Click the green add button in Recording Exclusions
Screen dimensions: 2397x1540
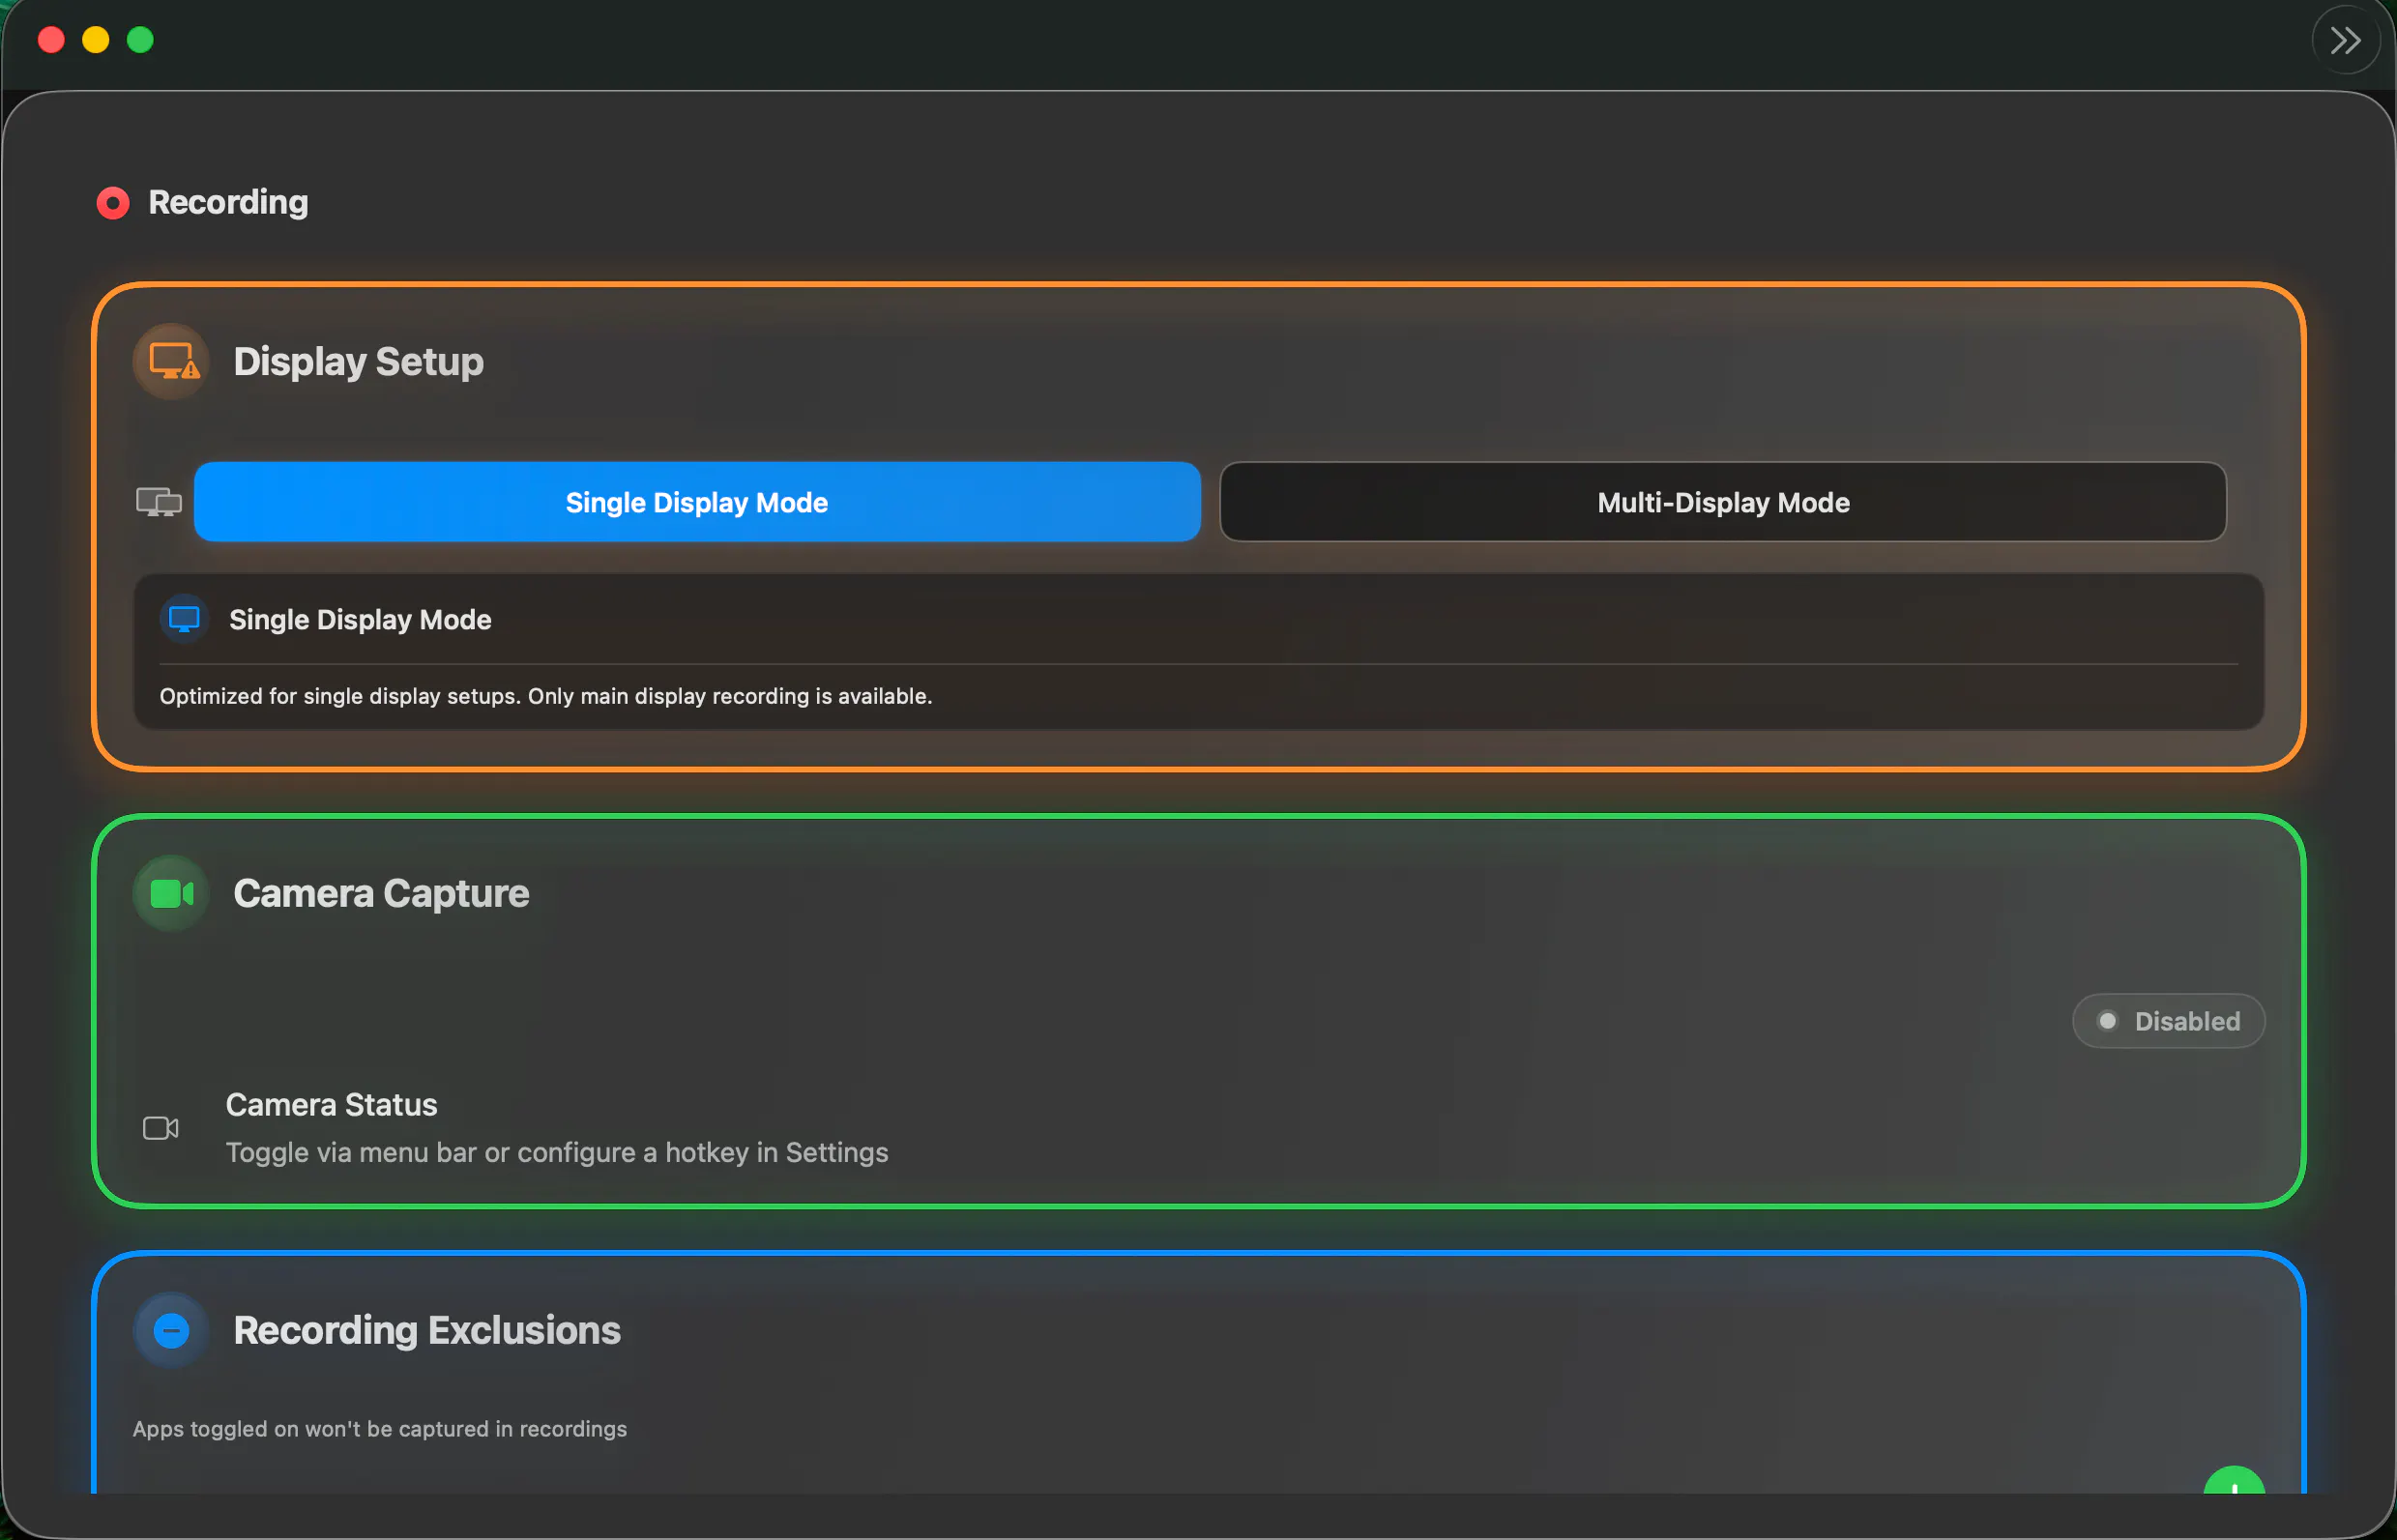2234,1481
